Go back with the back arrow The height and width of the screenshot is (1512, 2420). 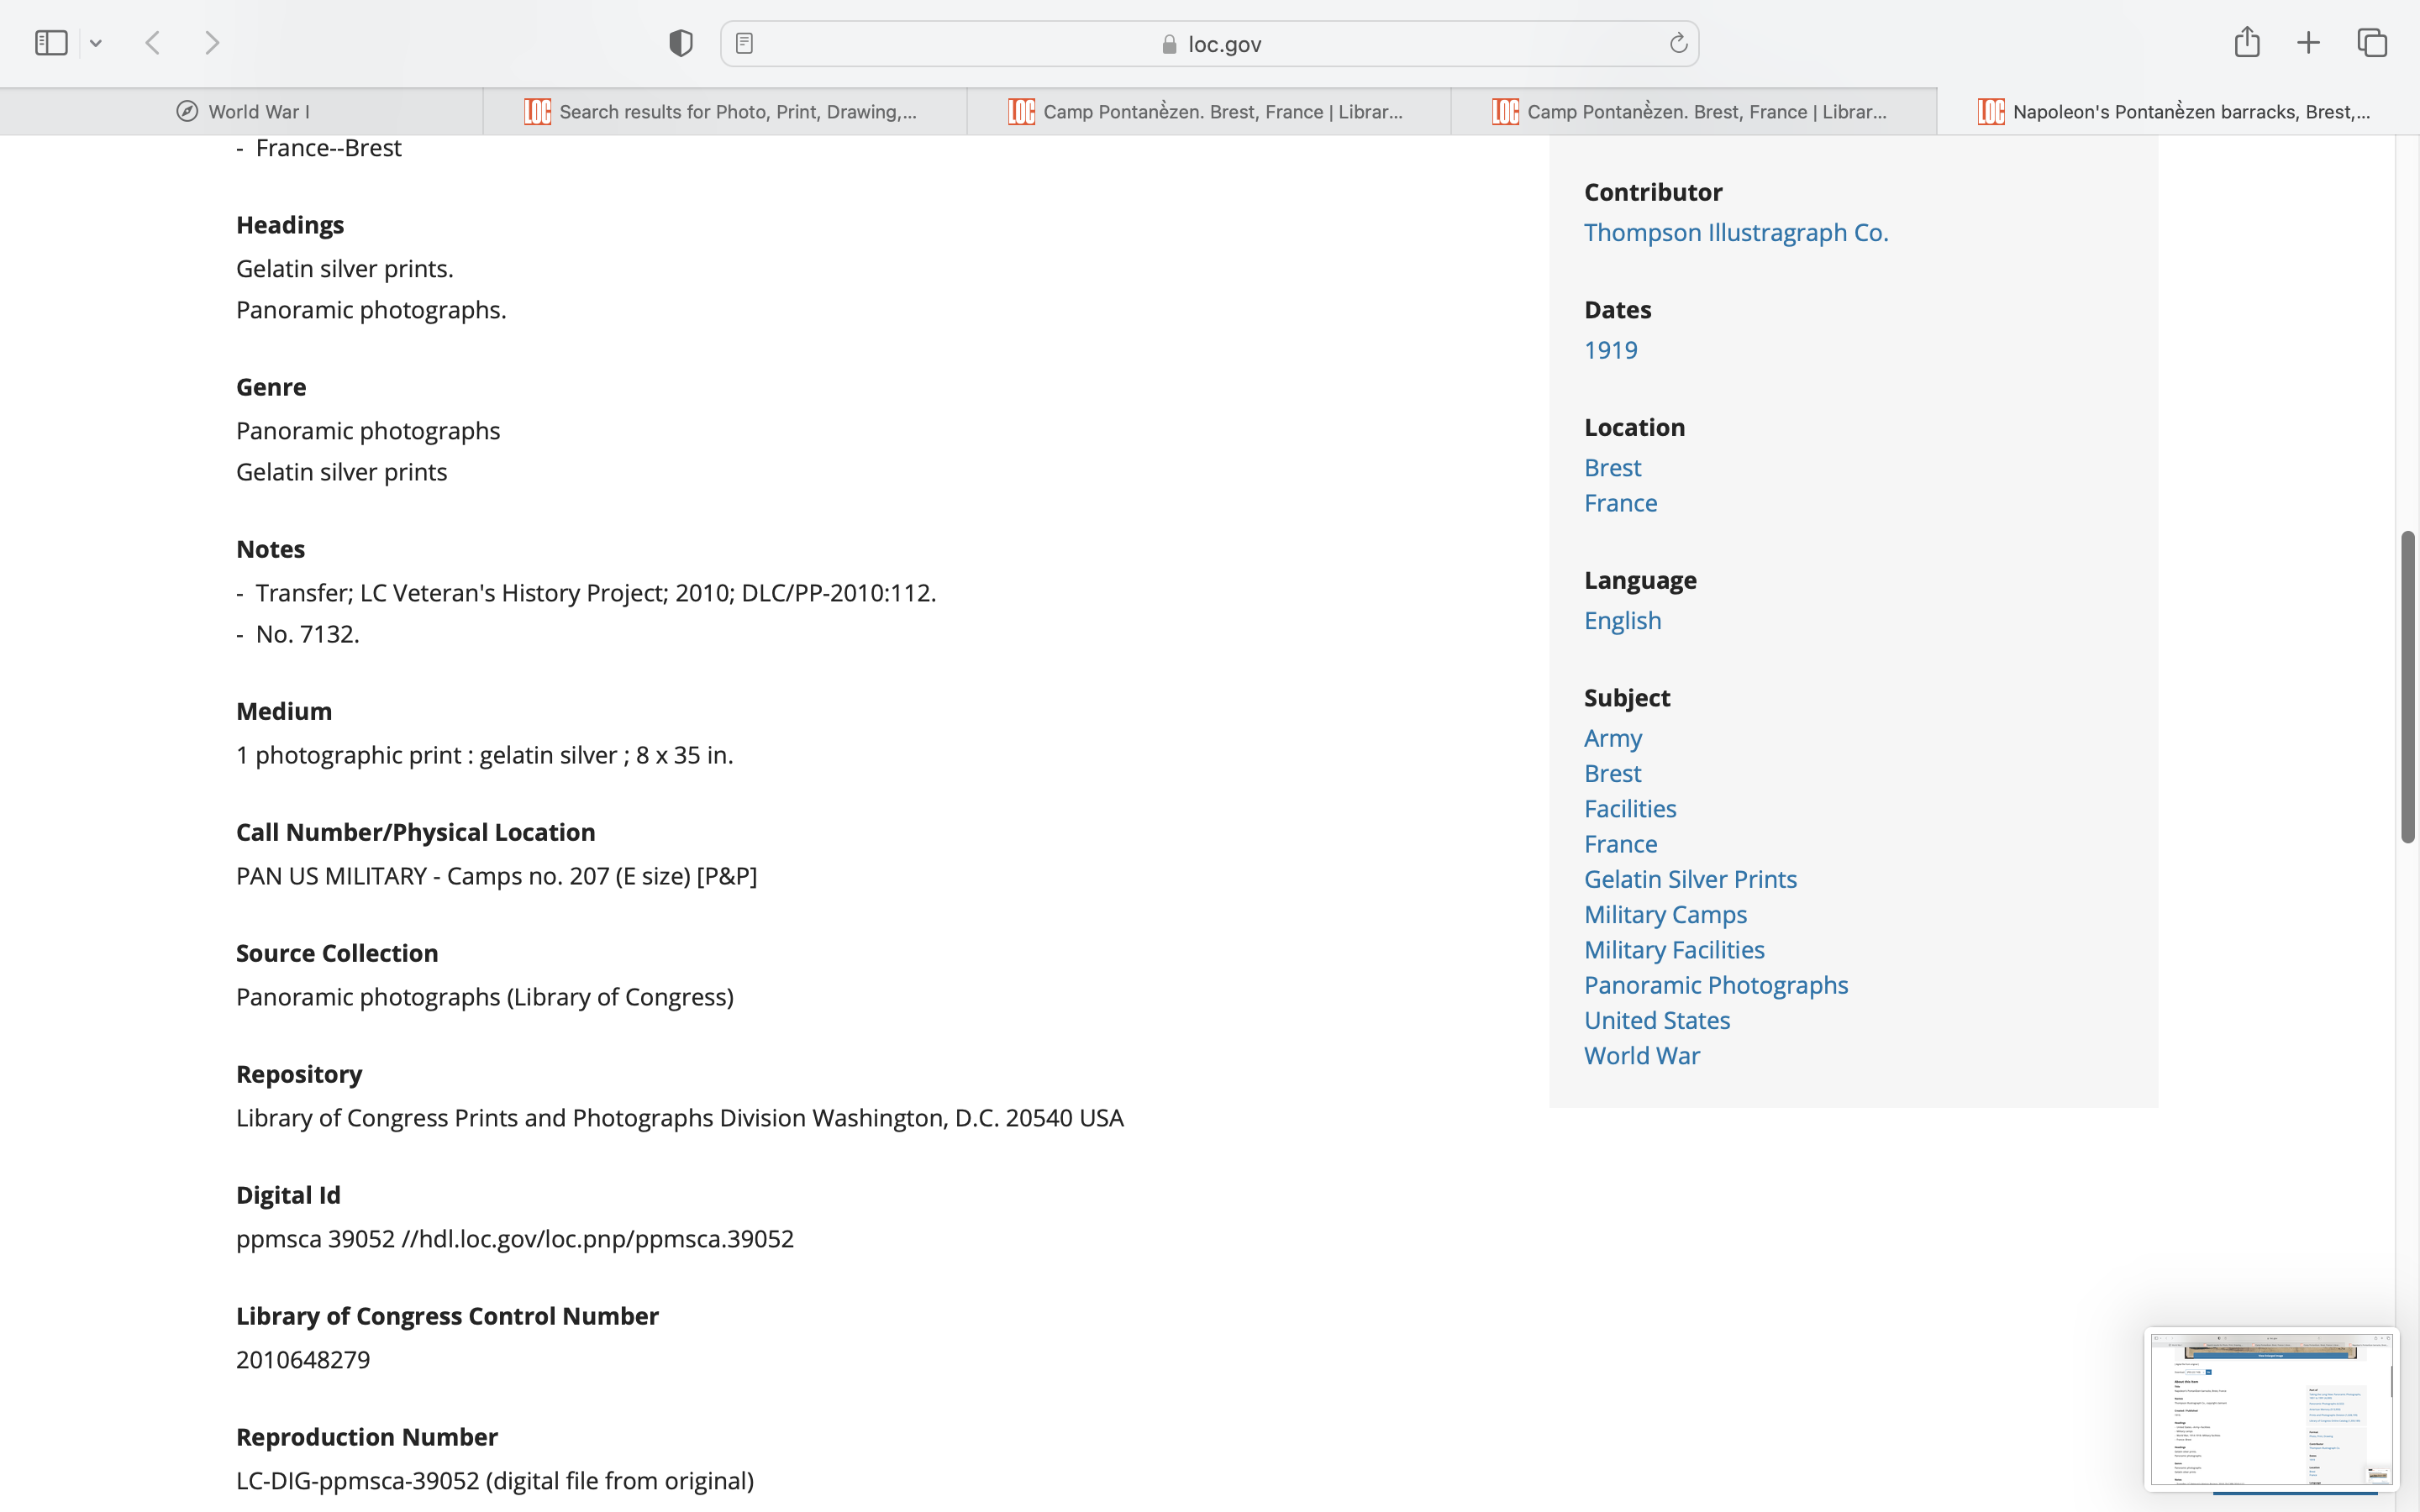point(153,43)
